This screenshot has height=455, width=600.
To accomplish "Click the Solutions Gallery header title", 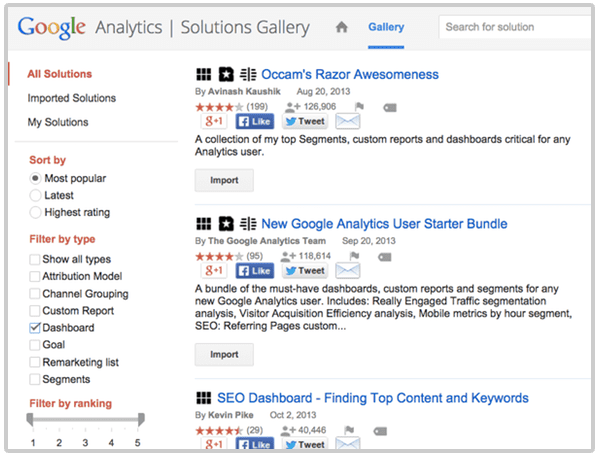I will pos(245,28).
